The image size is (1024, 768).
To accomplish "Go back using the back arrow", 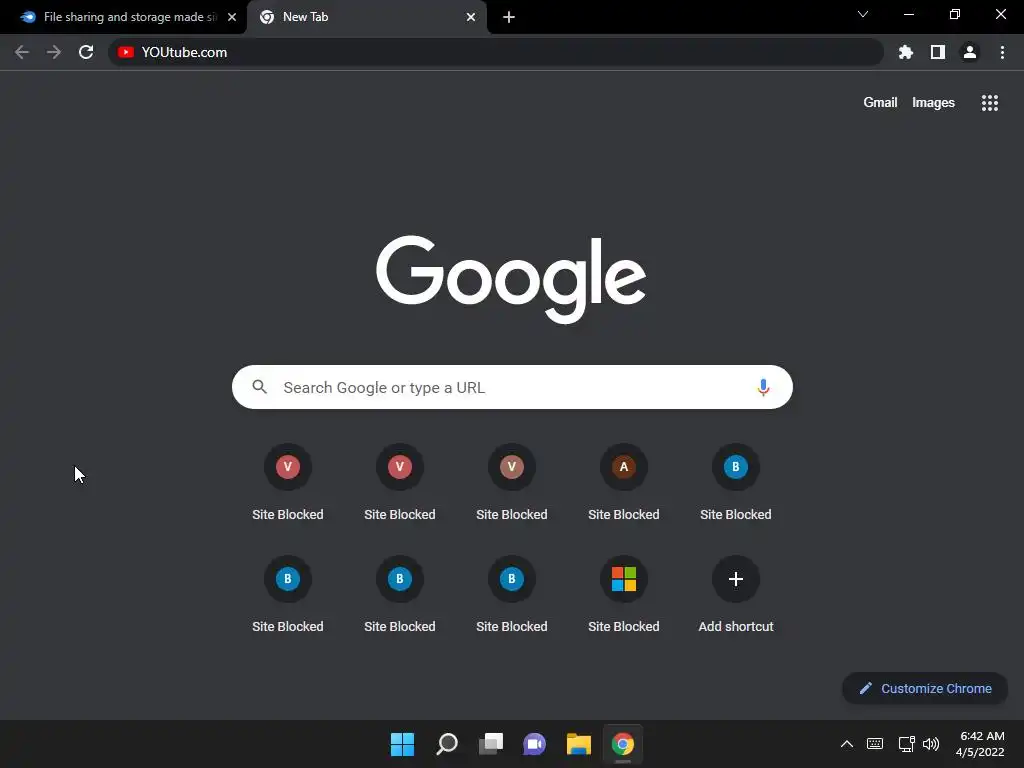I will (x=22, y=52).
